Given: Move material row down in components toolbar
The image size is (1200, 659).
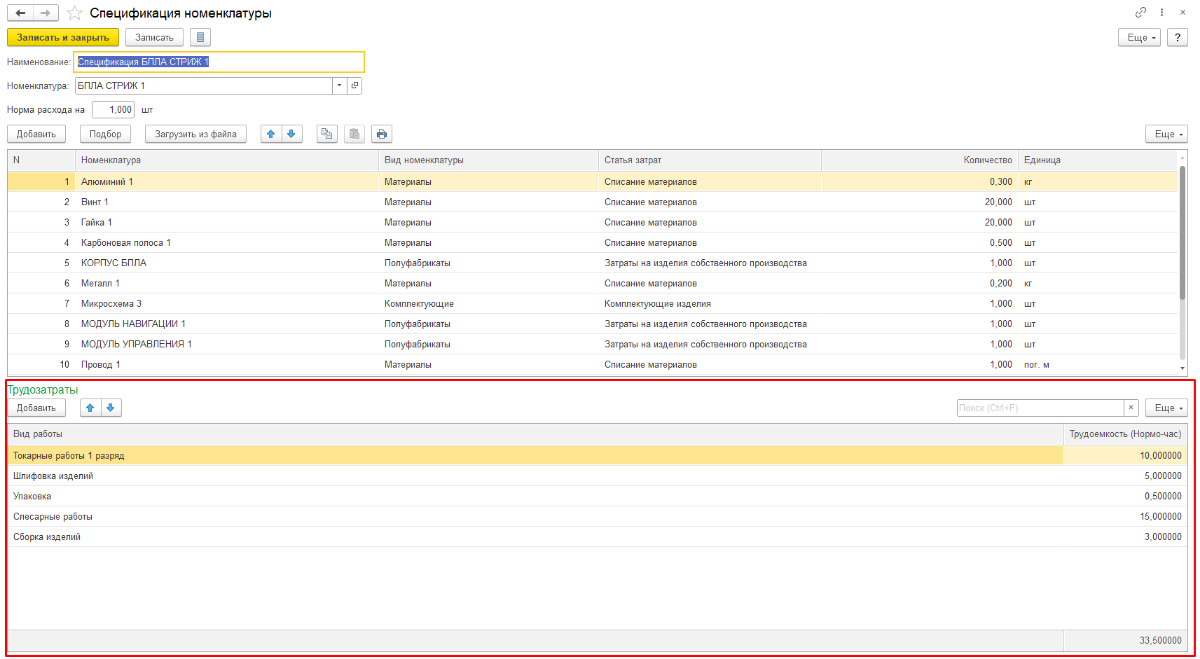Looking at the screenshot, I should [291, 133].
